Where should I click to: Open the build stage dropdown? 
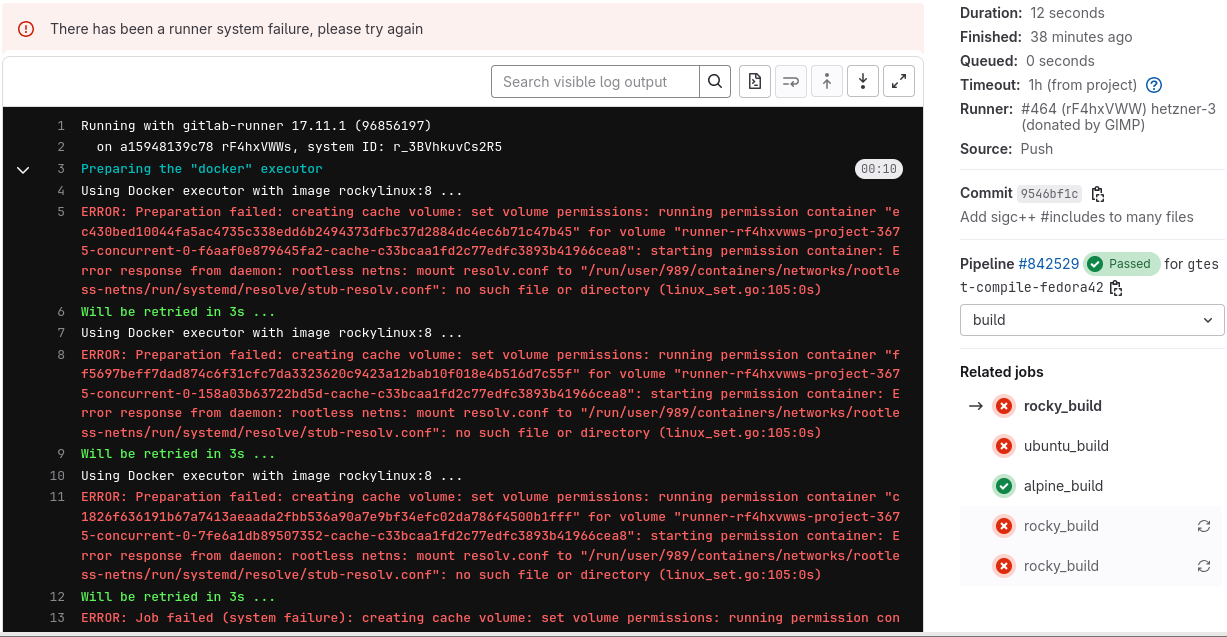coord(1092,320)
